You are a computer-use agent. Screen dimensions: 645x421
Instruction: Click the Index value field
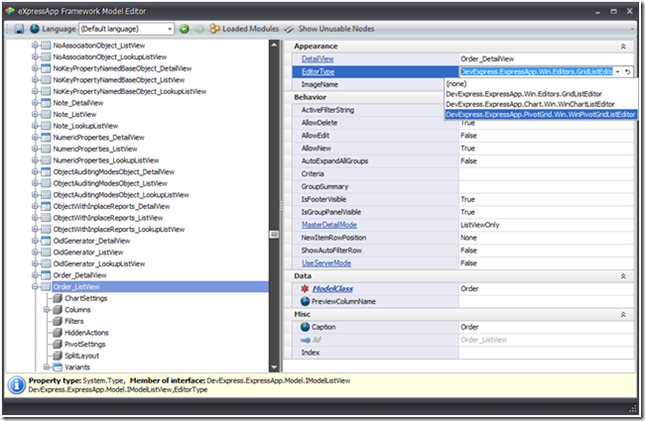click(x=546, y=352)
